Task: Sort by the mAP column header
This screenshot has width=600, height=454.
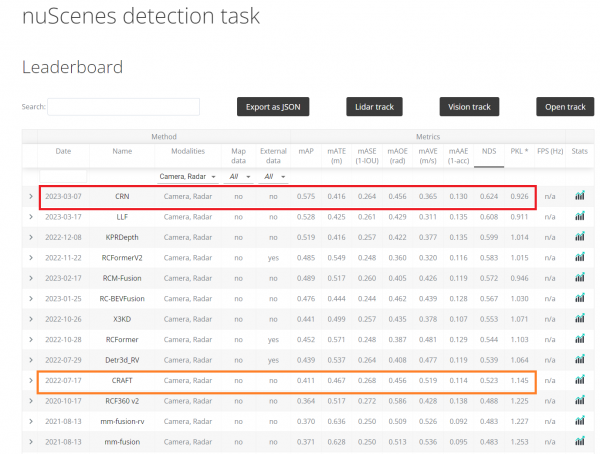Action: pyautogui.click(x=306, y=151)
